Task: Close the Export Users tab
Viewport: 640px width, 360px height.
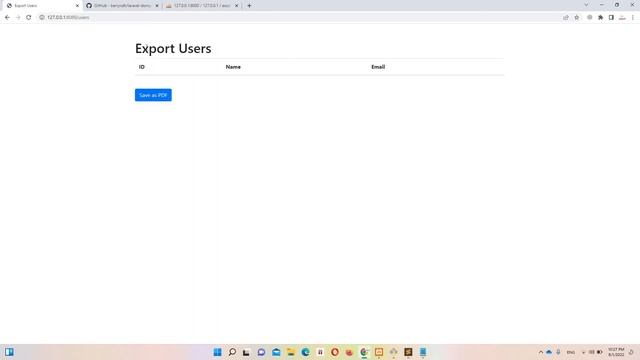Action: [x=78, y=6]
